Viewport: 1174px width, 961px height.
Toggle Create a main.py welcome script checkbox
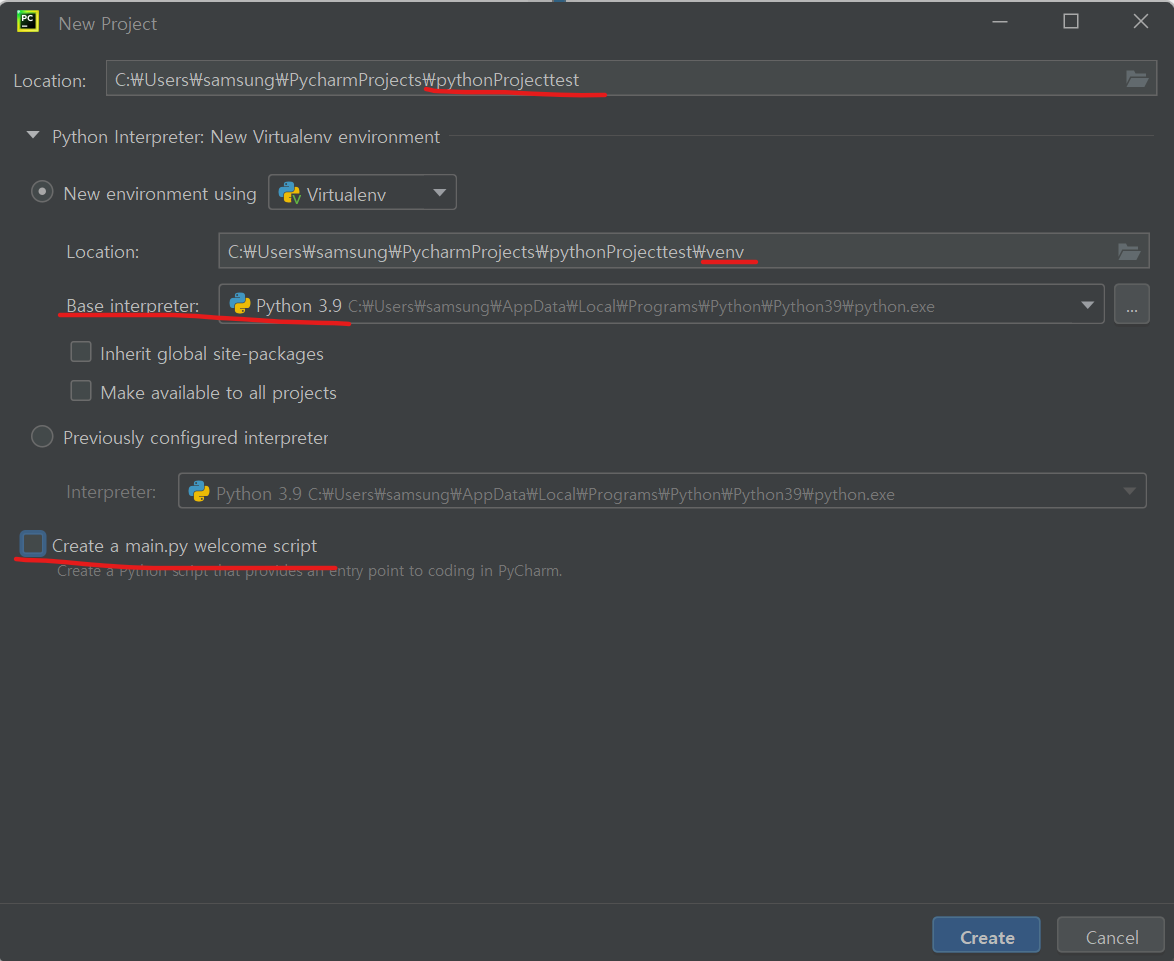(33, 544)
